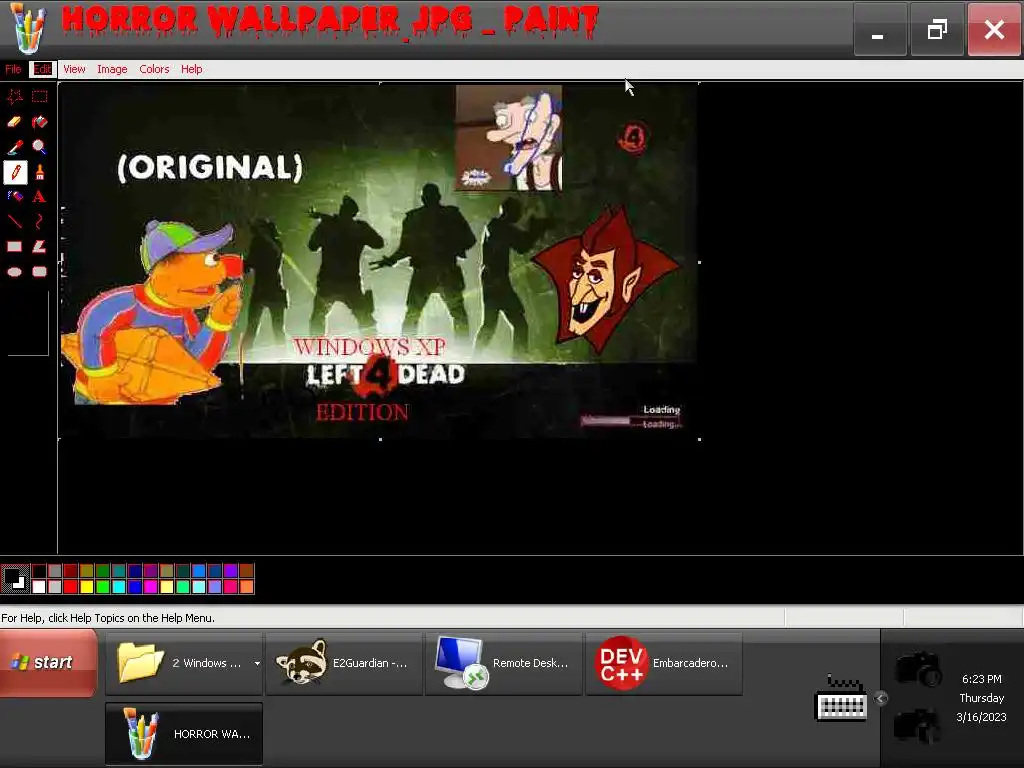Click the selected Pencil tool
The width and height of the screenshot is (1024, 768).
tap(15, 172)
